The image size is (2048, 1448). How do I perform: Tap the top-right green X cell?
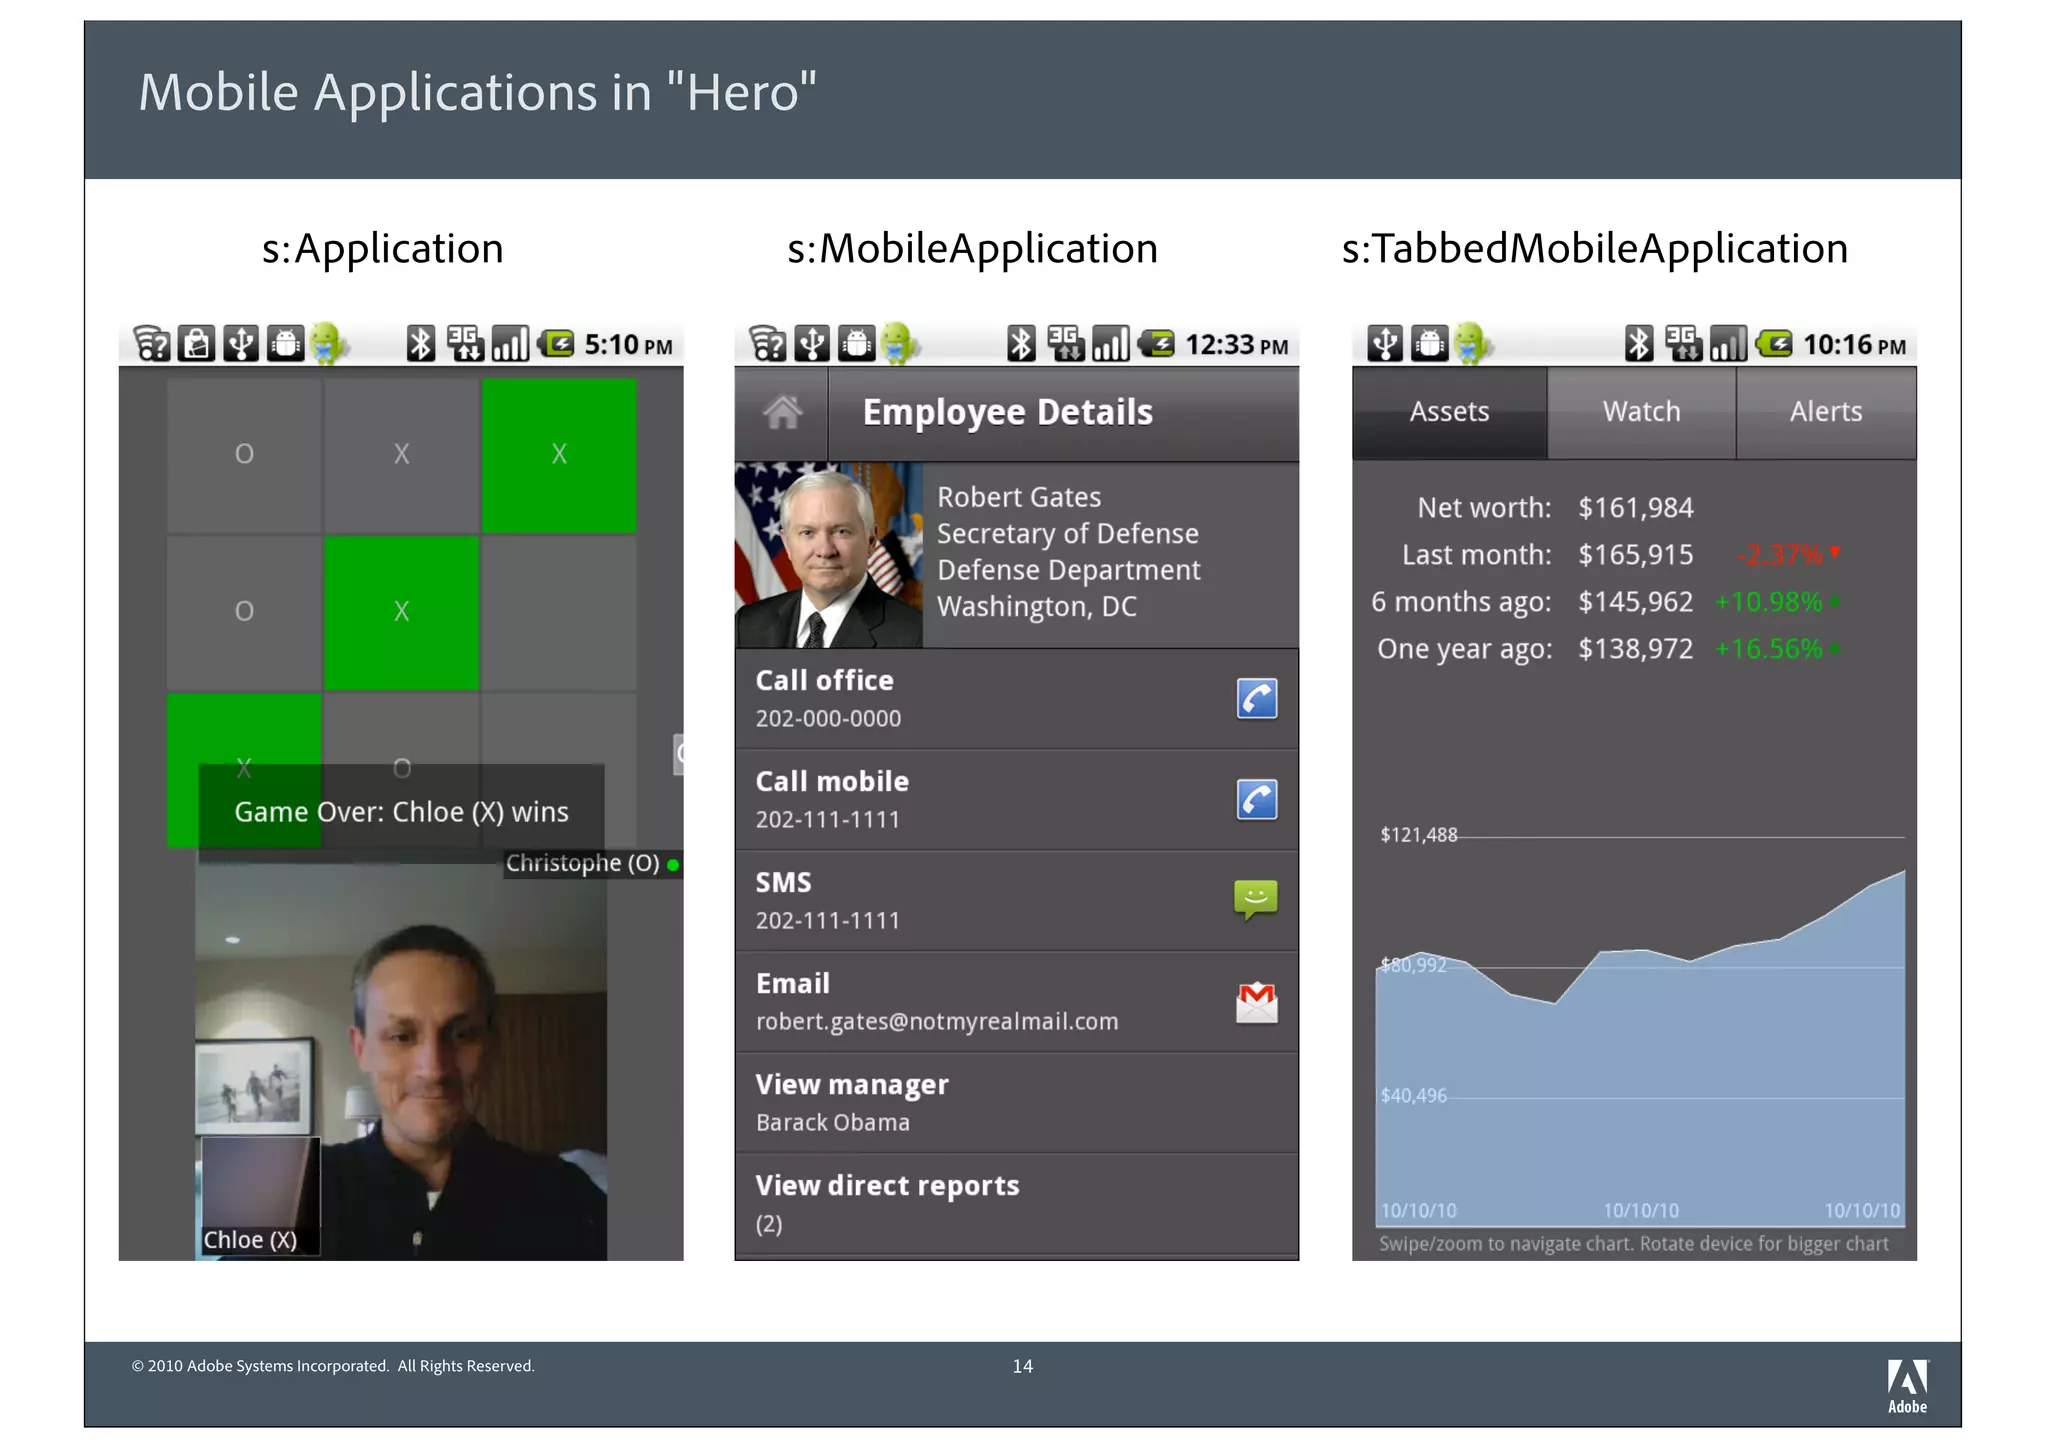coord(558,454)
